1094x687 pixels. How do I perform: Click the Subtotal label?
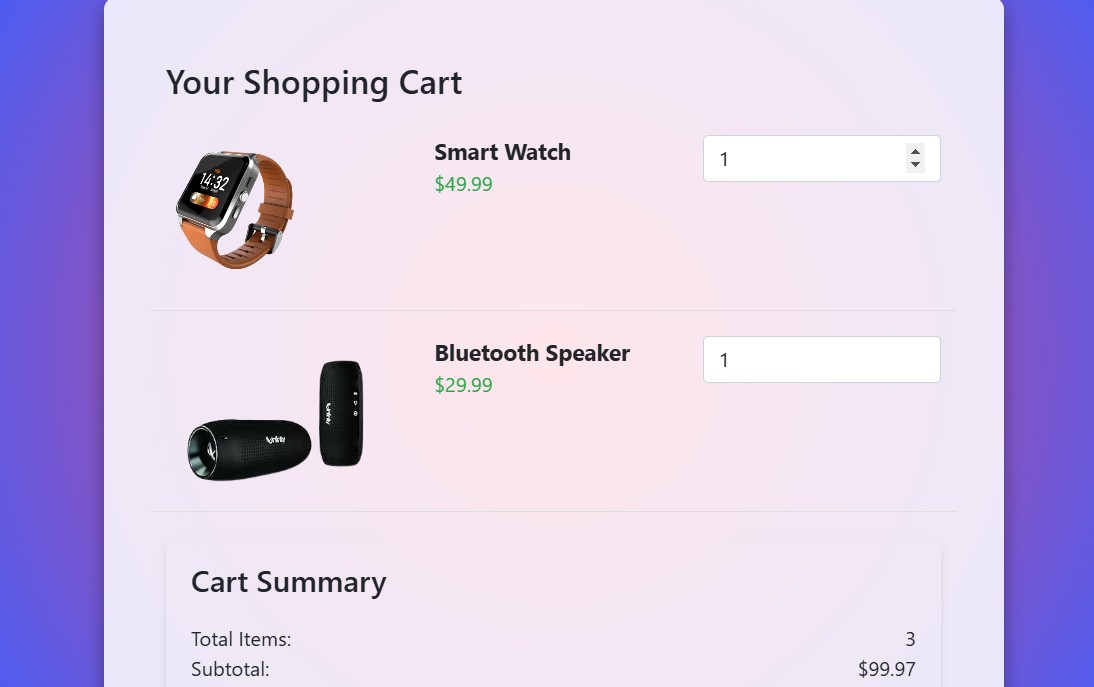click(x=230, y=669)
